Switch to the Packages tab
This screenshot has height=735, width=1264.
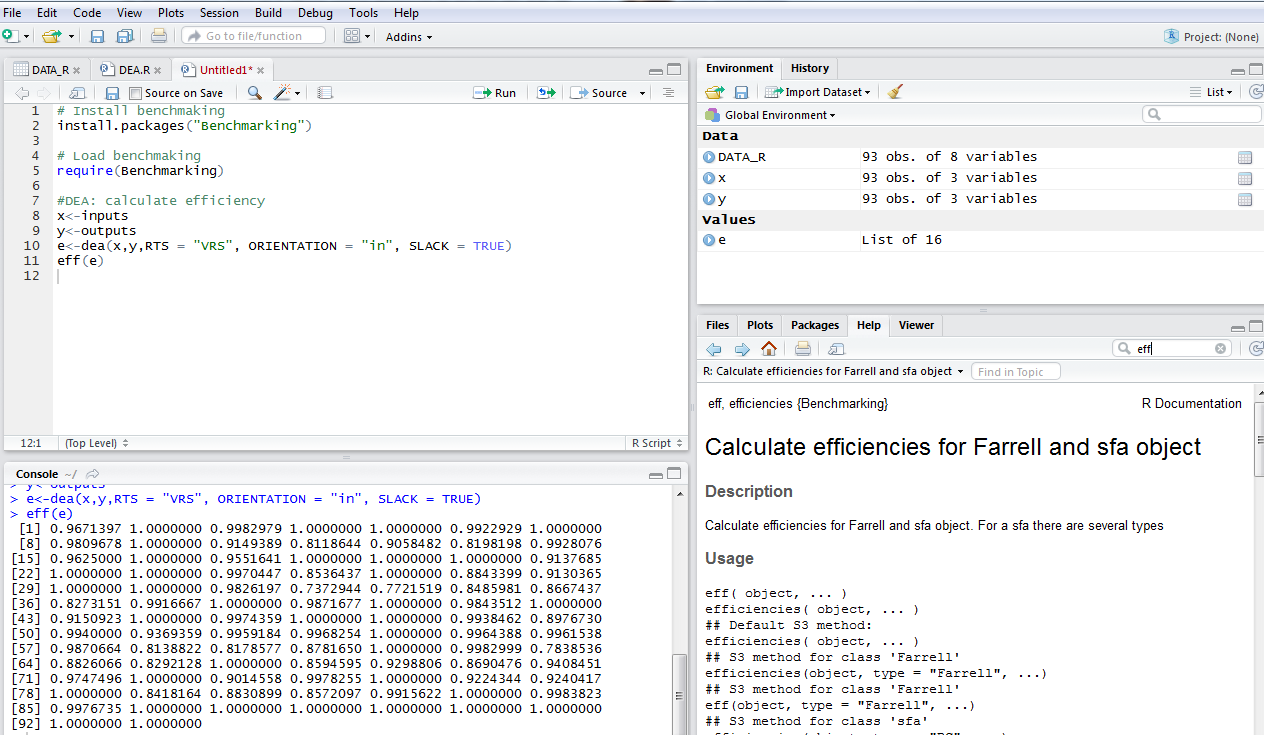point(815,325)
